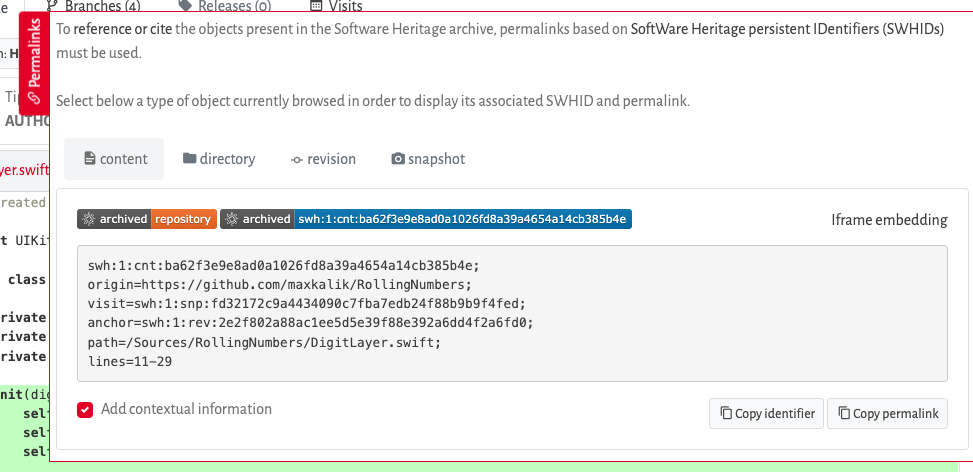The height and width of the screenshot is (472, 973).
Task: Click the commit icon on revision tab
Action: (296, 159)
